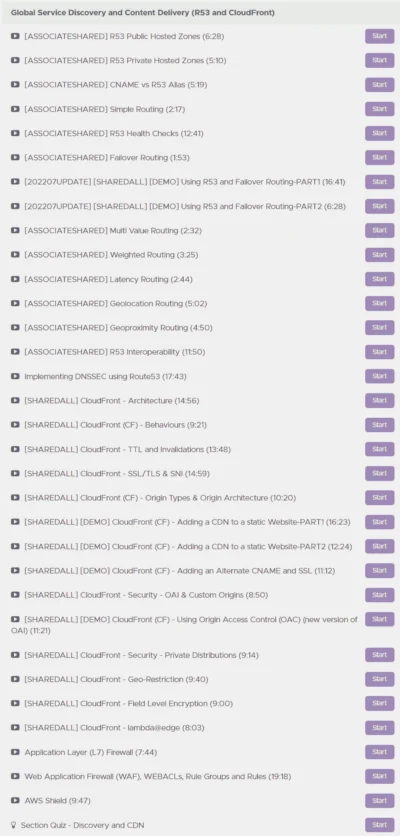Image resolution: width=400 pixels, height=836 pixels.
Task: Start the Failover Routing (1:53) lesson
Action: tap(380, 157)
